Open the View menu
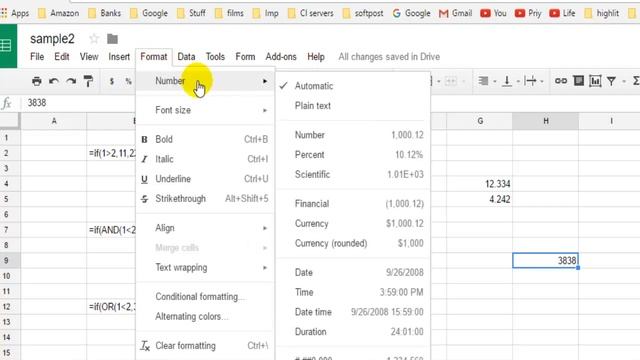The width and height of the screenshot is (640, 360). click(x=89, y=57)
